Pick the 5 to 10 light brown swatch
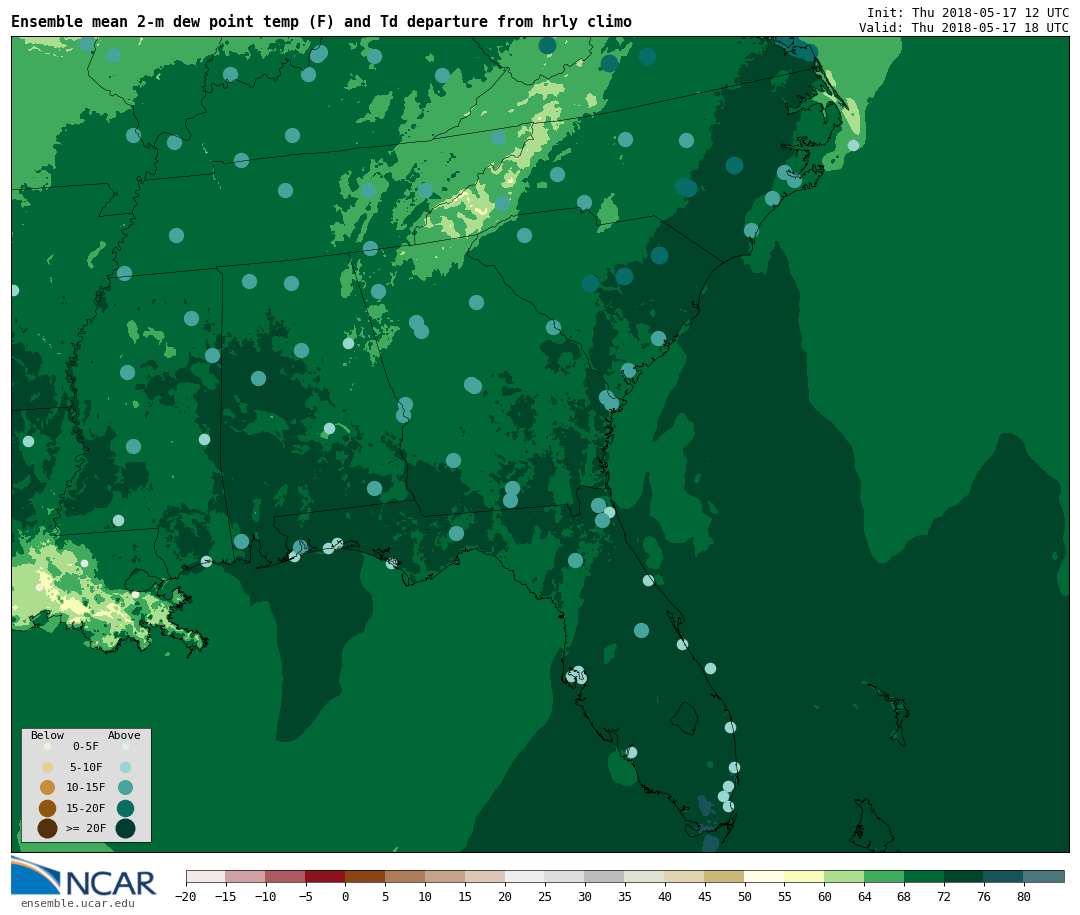 pyautogui.click(x=406, y=876)
